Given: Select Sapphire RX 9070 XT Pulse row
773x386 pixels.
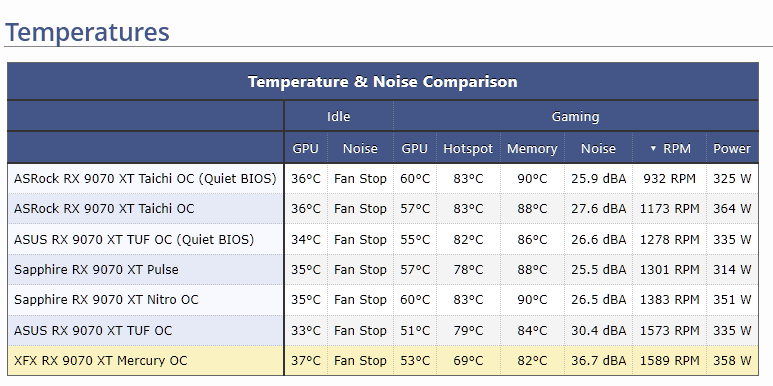Looking at the screenshot, I should click(x=383, y=270).
